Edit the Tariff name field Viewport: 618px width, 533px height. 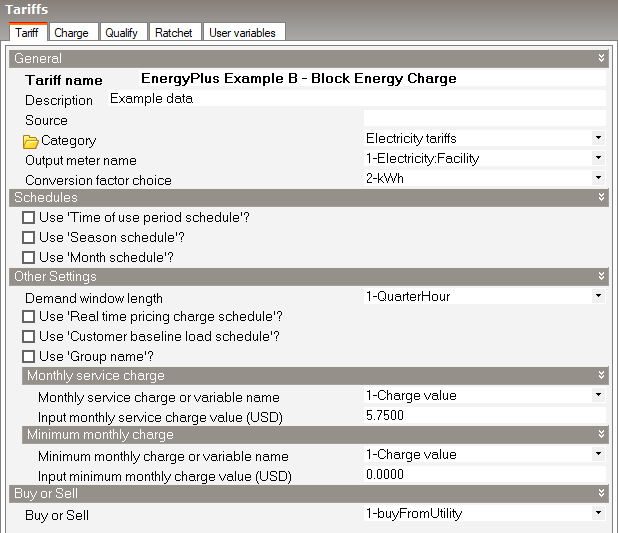pos(372,78)
